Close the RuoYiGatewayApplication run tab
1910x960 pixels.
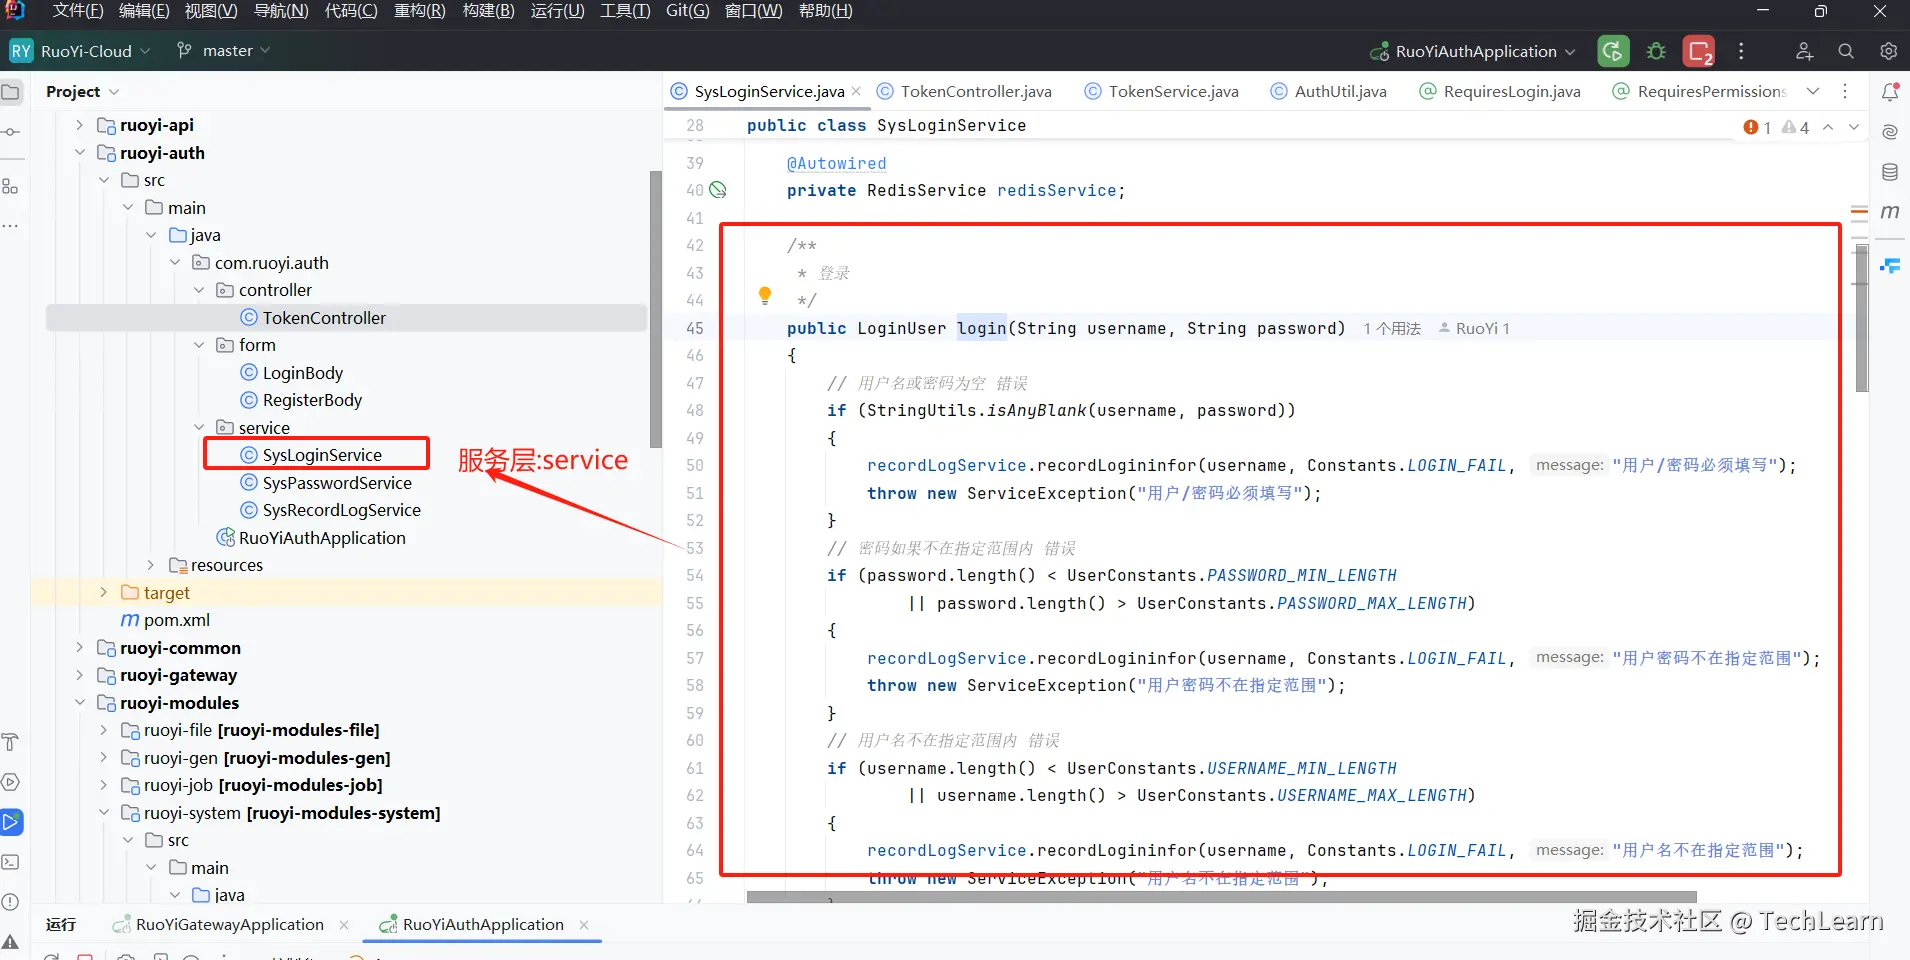coord(344,925)
